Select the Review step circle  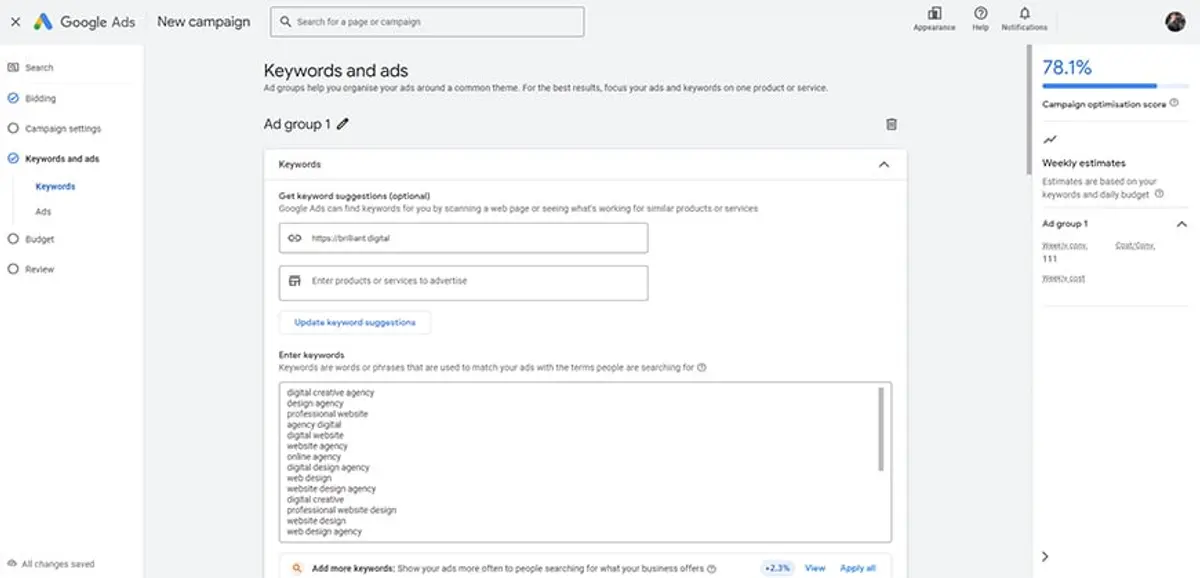pos(13,269)
